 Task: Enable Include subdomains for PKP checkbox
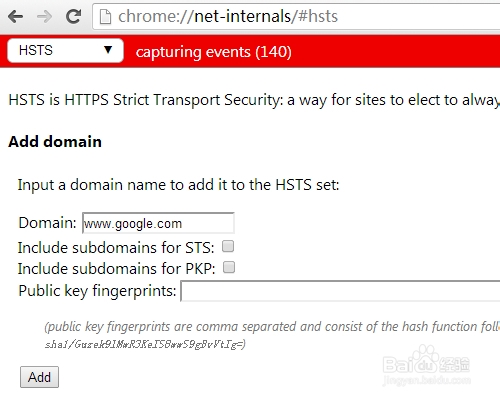tap(229, 267)
